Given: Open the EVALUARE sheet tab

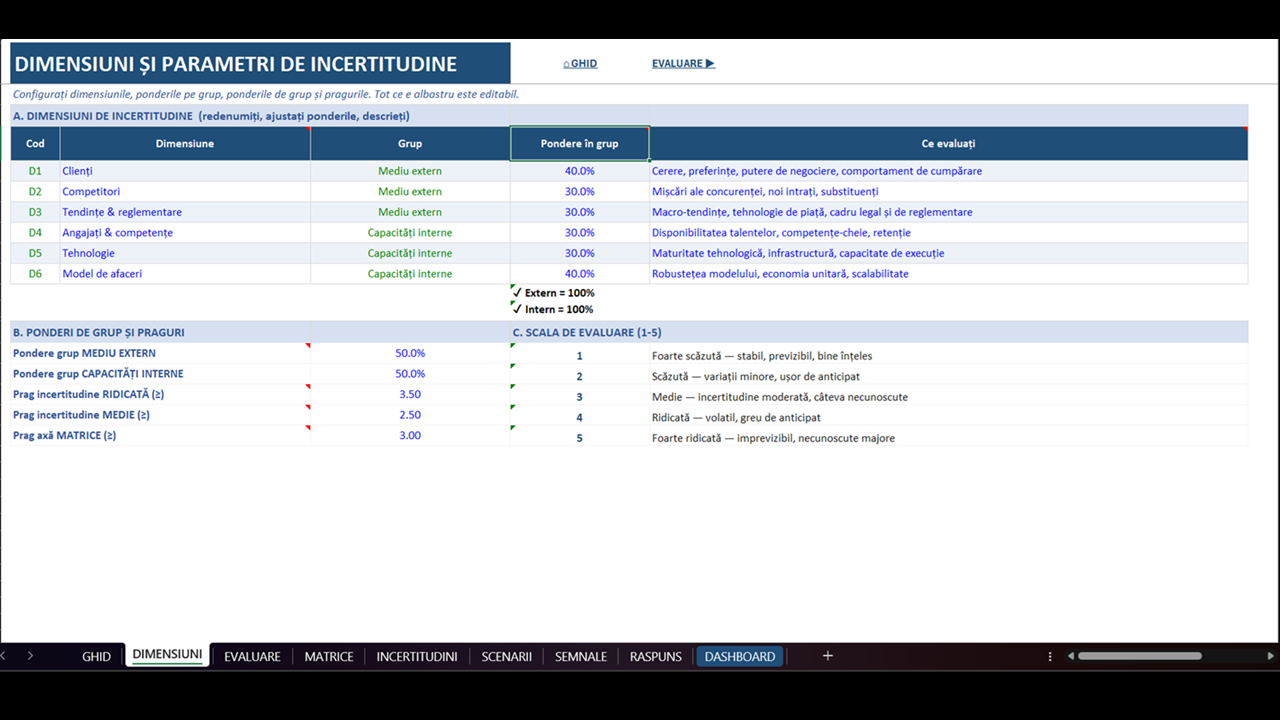Looking at the screenshot, I should click(x=252, y=657).
